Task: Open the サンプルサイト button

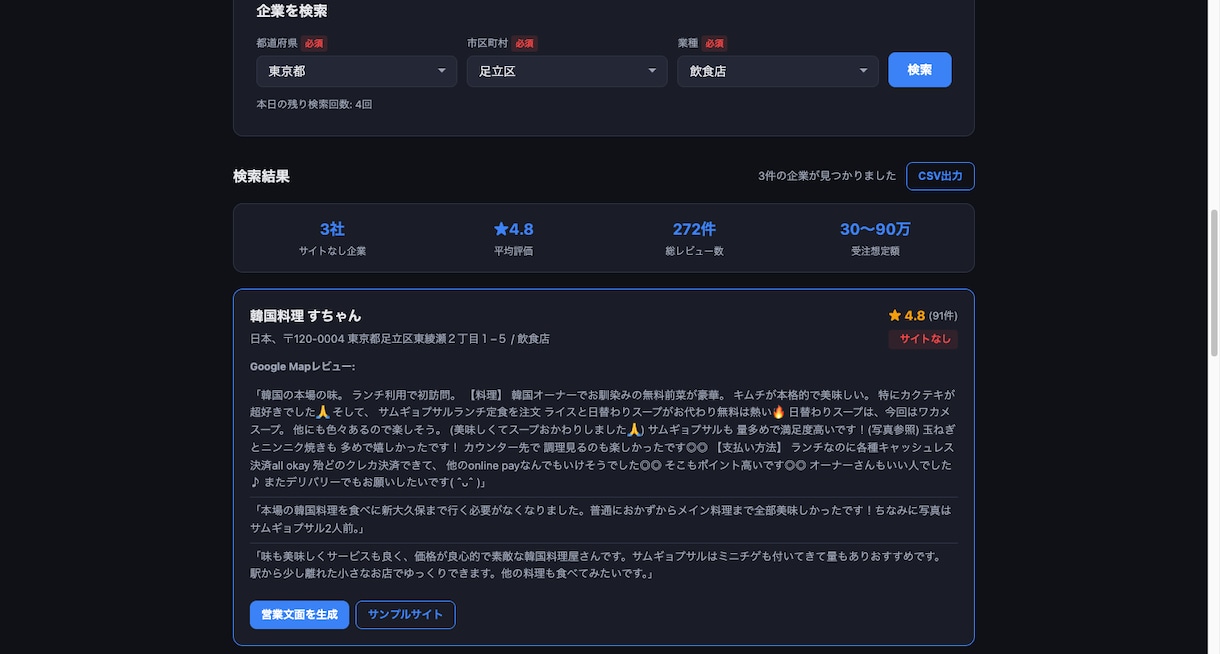Action: tap(405, 615)
